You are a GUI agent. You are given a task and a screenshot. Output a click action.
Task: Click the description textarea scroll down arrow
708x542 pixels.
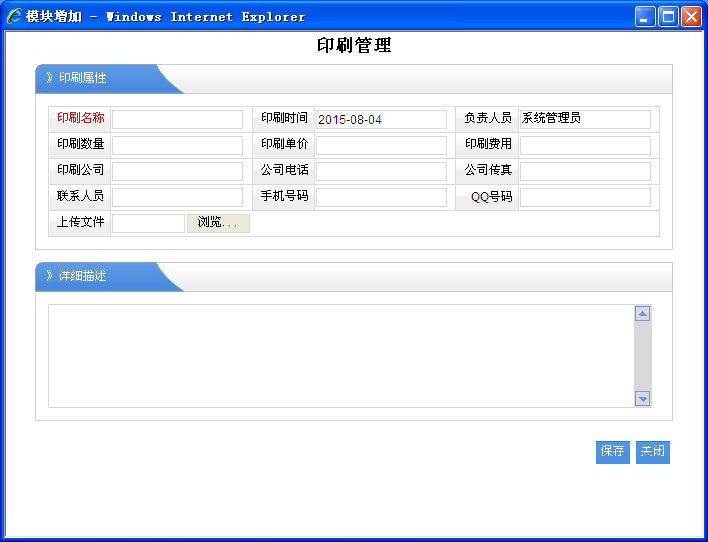click(643, 399)
